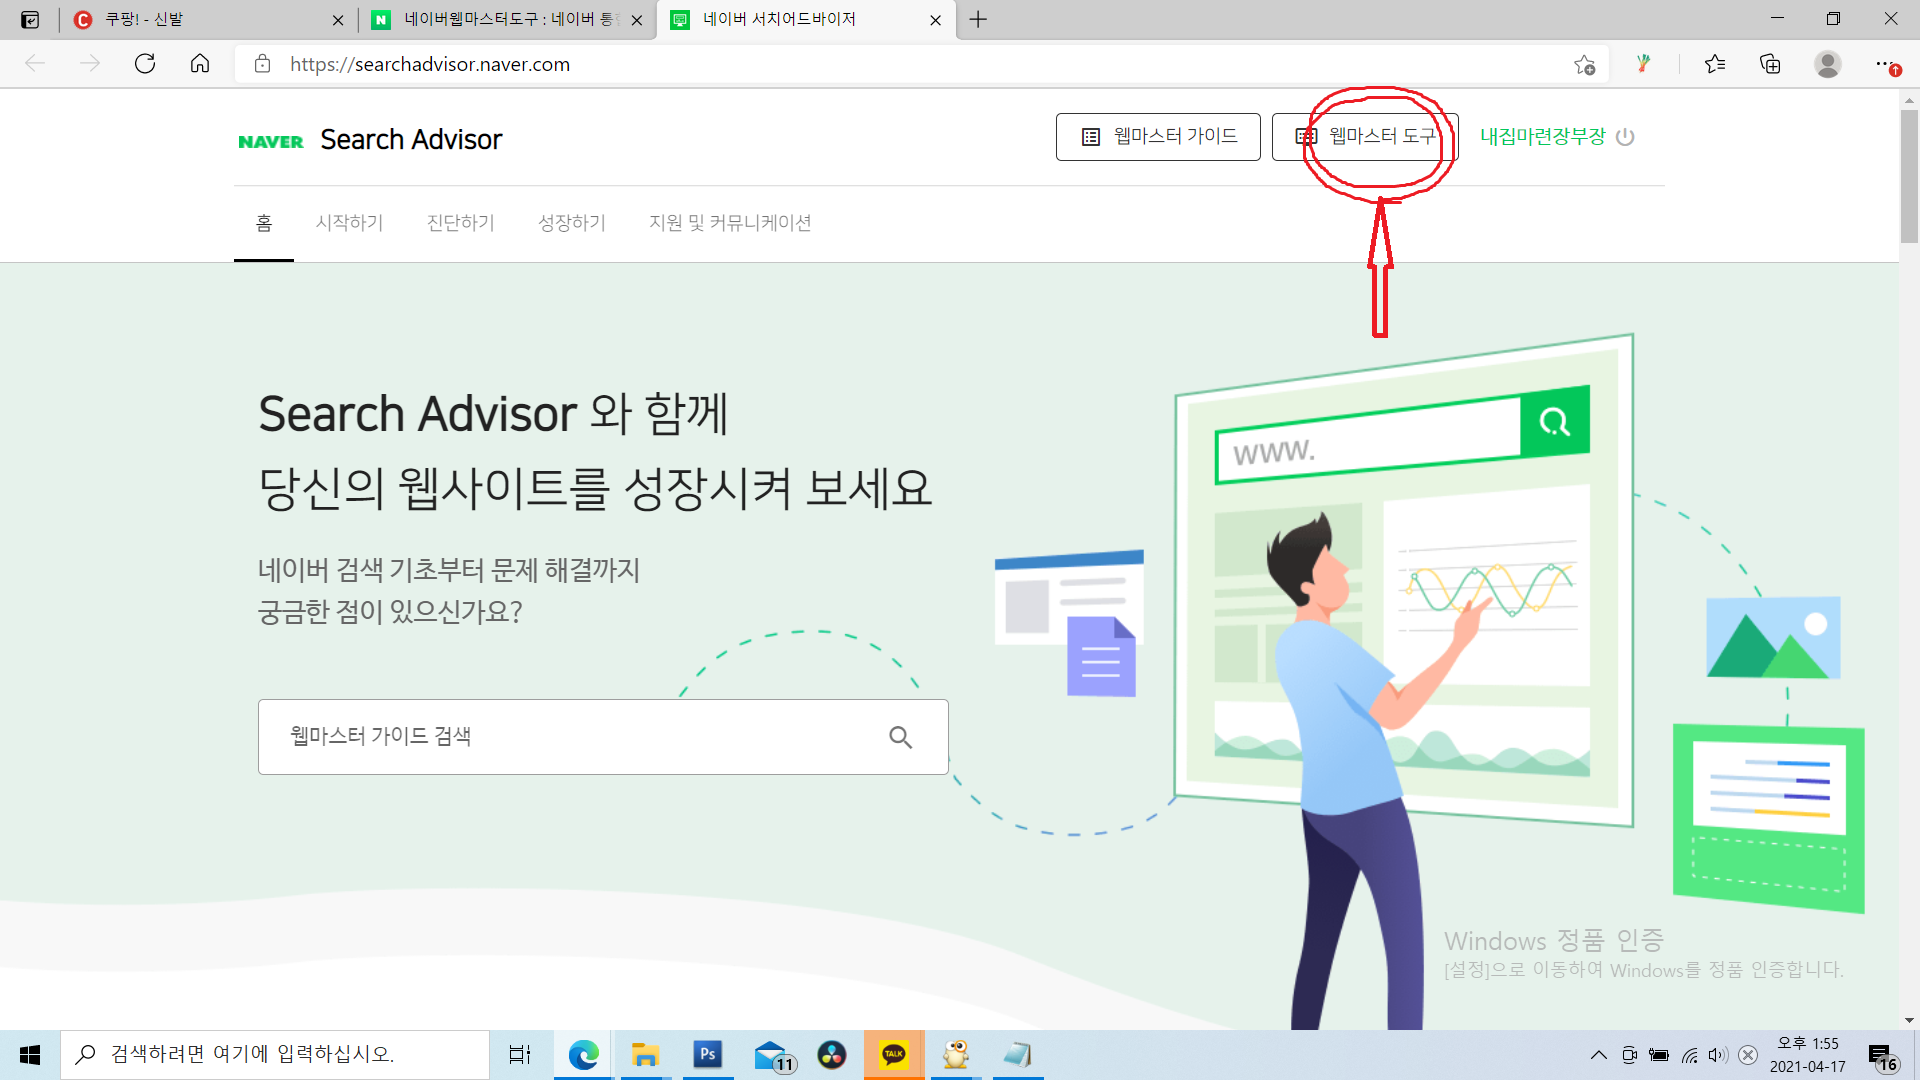Click the 웹마스터 가이드 button
The image size is (1920, 1080).
pyautogui.click(x=1158, y=137)
